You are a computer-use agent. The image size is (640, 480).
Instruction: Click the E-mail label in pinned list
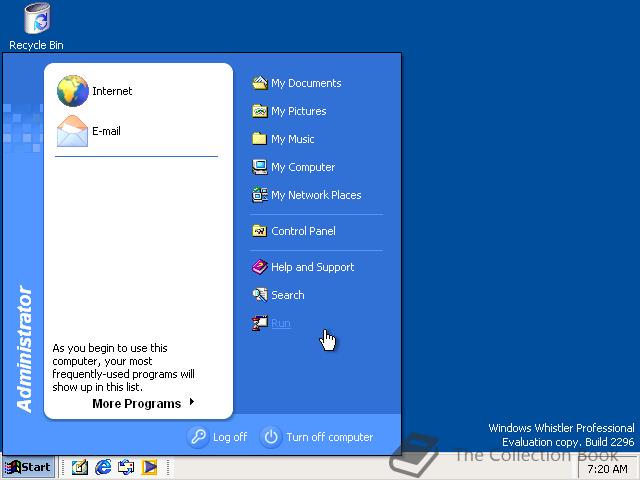tap(107, 131)
